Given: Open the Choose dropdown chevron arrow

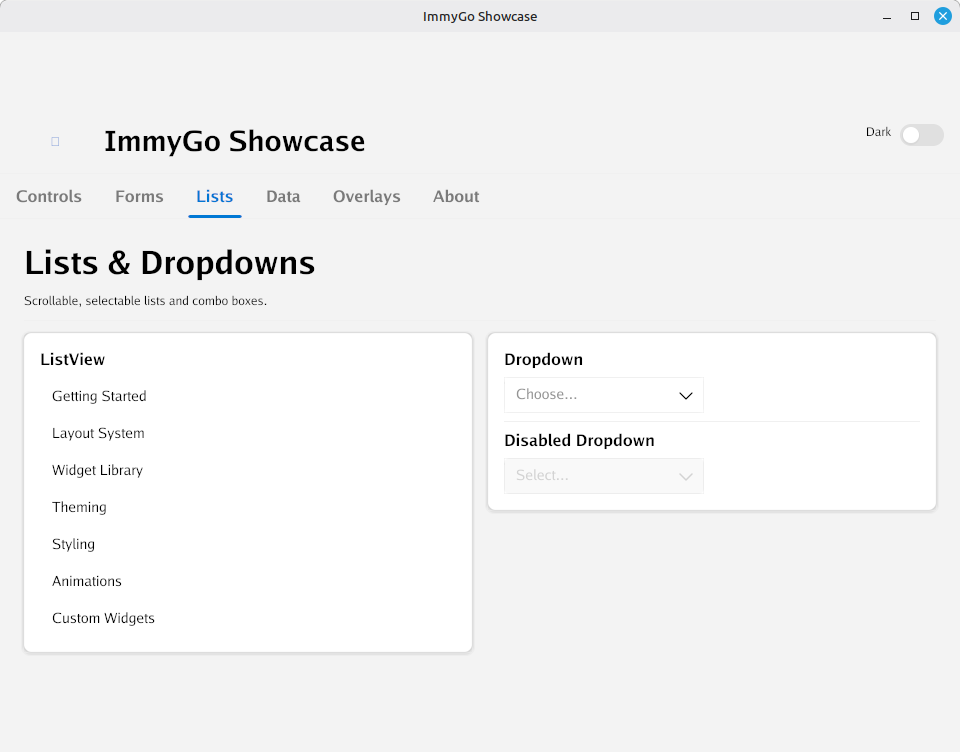Looking at the screenshot, I should (686, 395).
